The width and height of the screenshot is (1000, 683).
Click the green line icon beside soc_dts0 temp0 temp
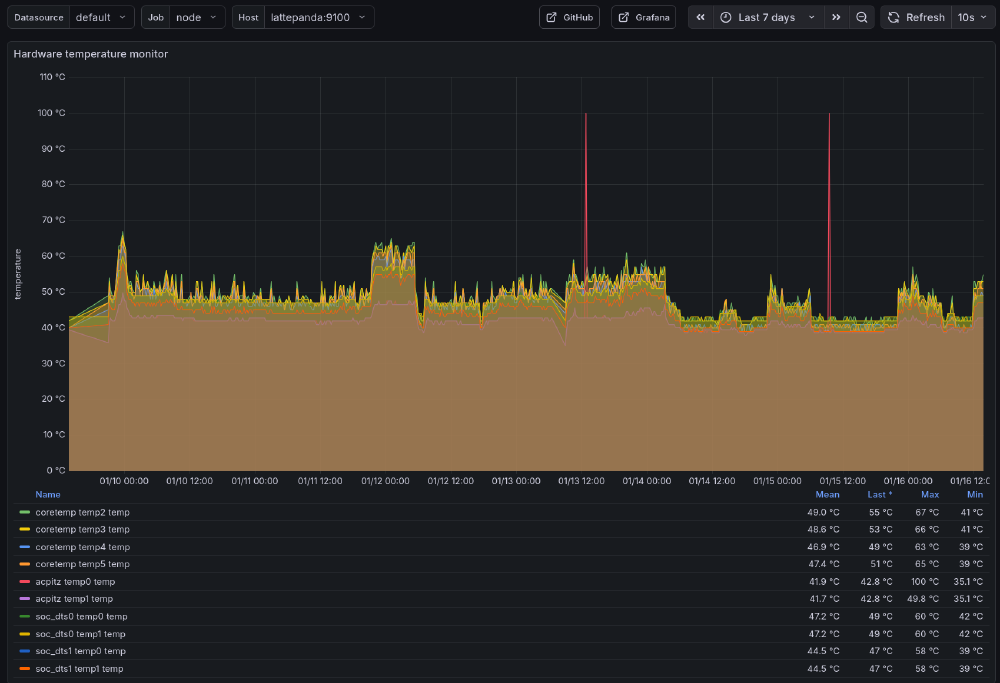[x=23, y=616]
